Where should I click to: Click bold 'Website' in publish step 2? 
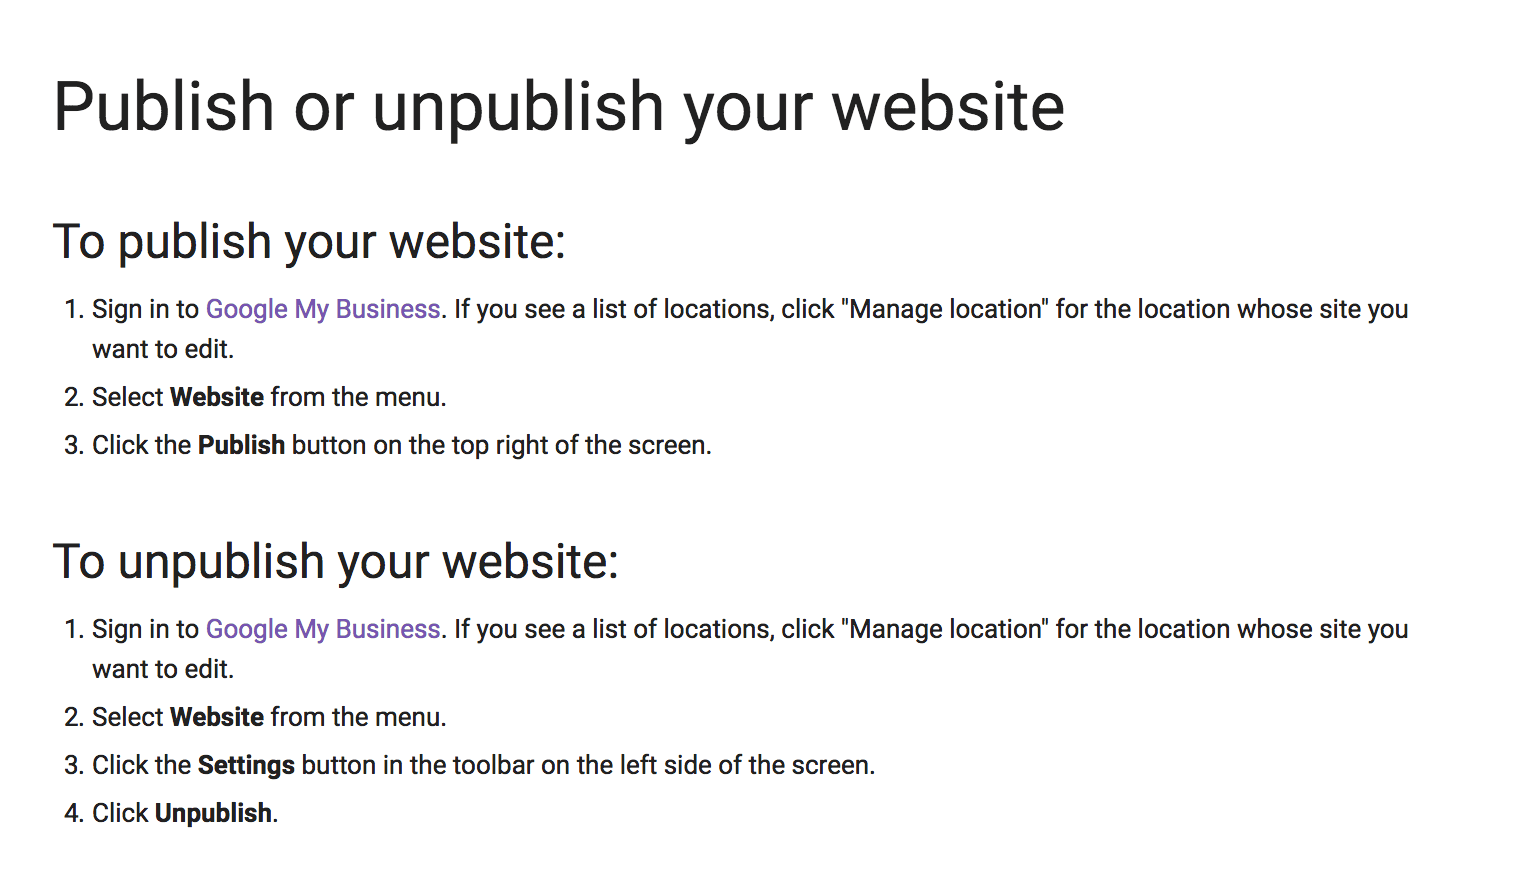pyautogui.click(x=217, y=397)
